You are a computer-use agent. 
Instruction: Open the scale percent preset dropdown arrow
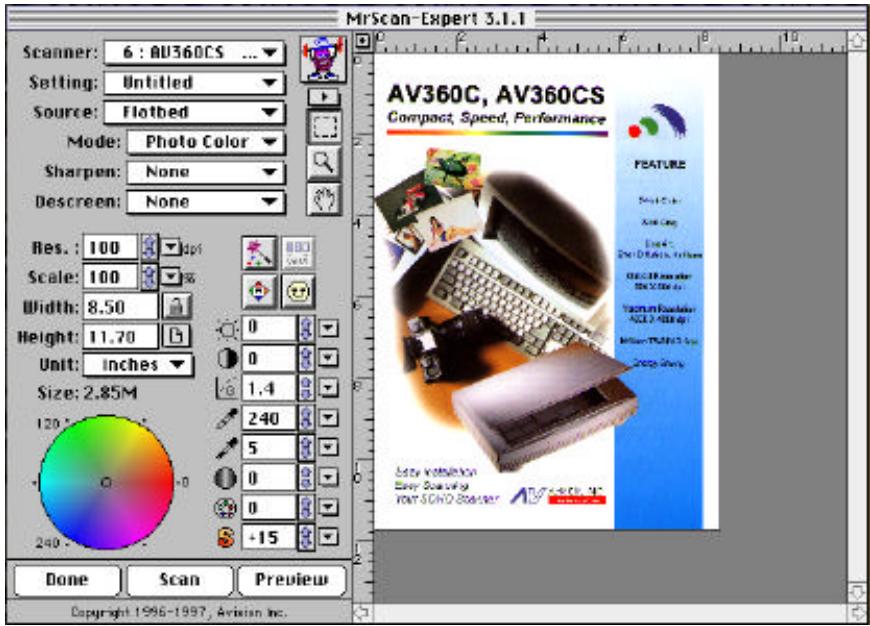171,276
